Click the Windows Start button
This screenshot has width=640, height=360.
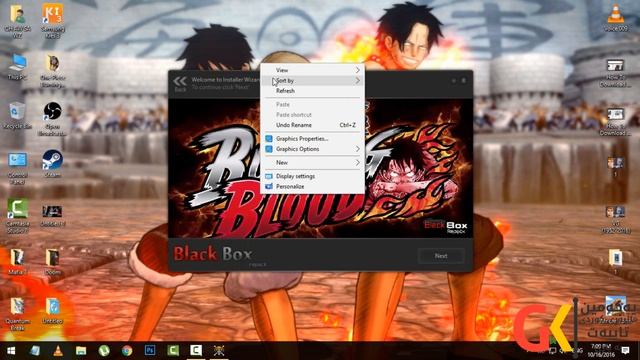[x=11, y=351]
